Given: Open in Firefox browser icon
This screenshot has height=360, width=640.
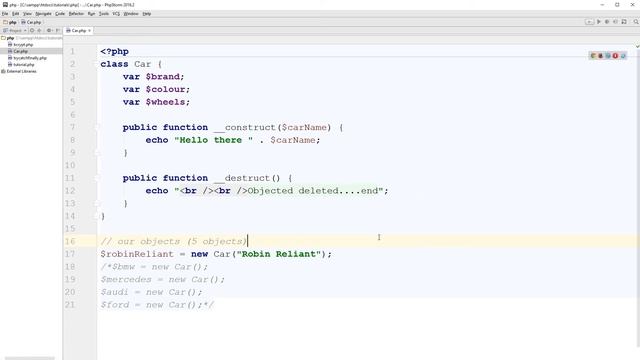Looking at the screenshot, I should point(600,56).
